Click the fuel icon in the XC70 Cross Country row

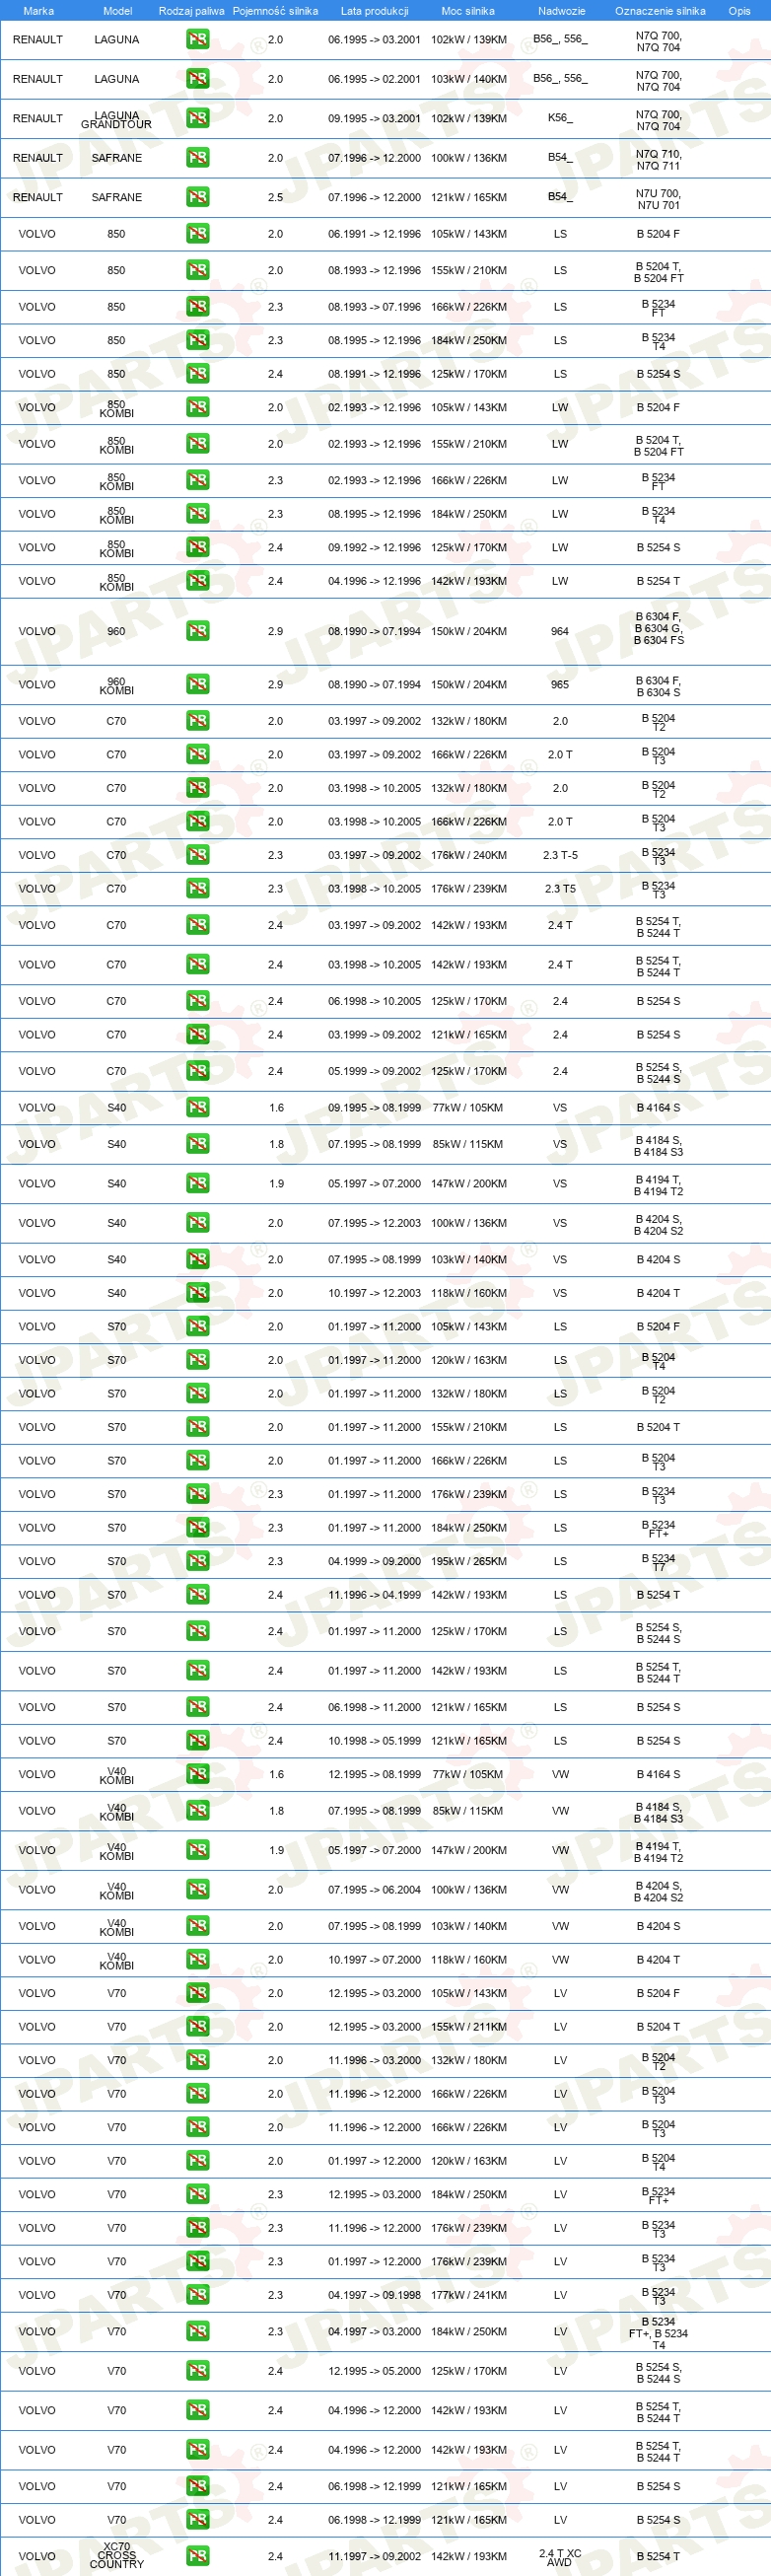click(197, 2556)
